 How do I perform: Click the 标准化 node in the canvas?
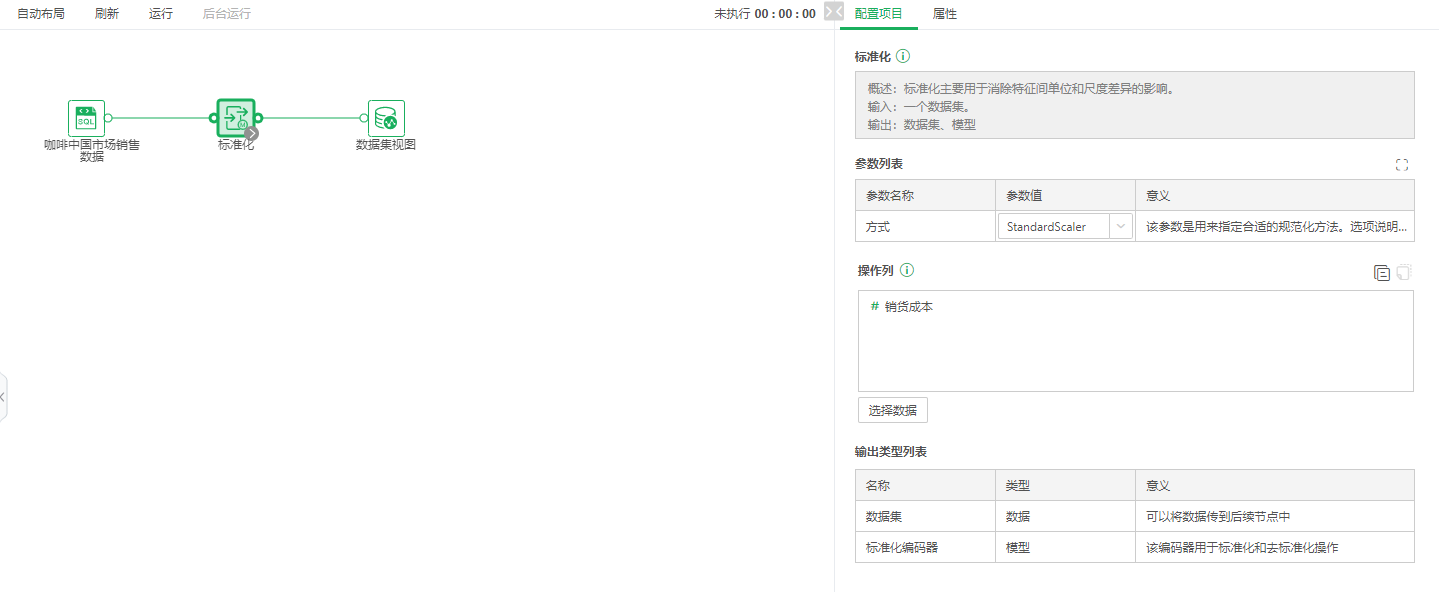(236, 117)
